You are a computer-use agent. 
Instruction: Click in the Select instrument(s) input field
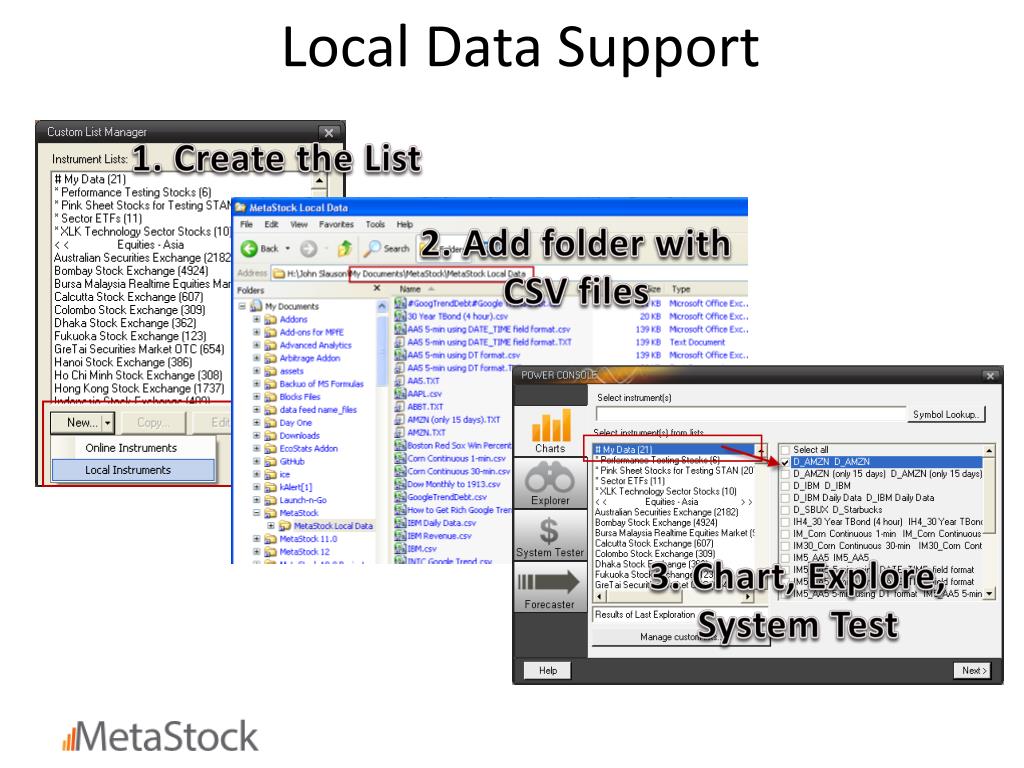pos(750,414)
